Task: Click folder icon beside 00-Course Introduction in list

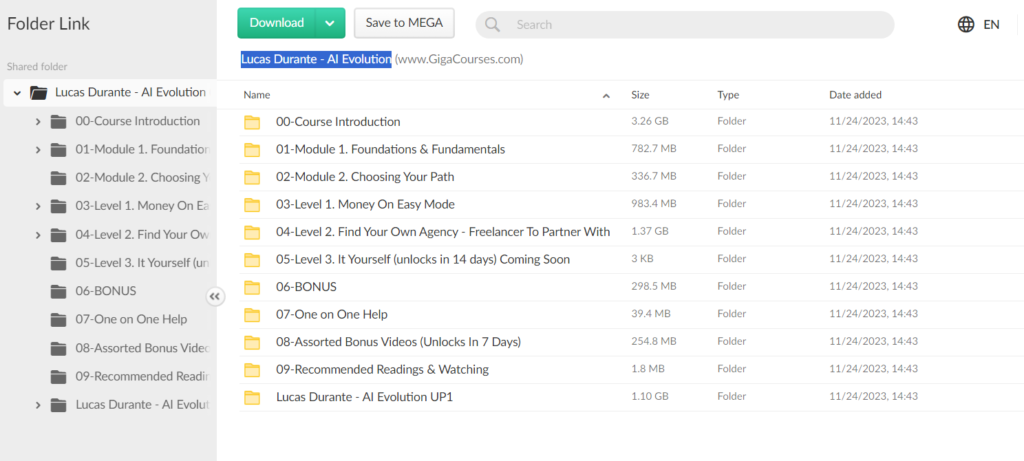Action: 252,122
